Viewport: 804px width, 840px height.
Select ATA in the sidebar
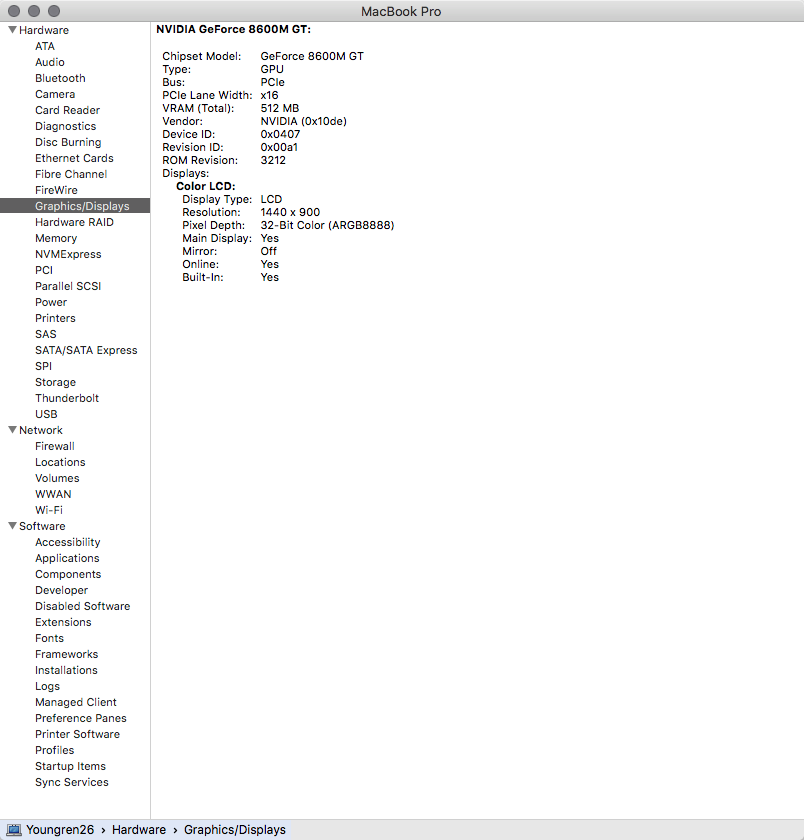45,46
